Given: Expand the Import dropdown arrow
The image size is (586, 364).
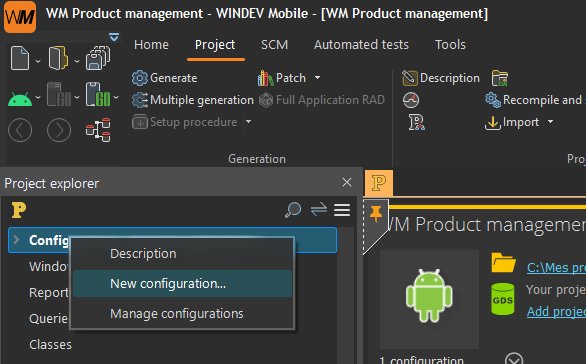Looking at the screenshot, I should coord(550,122).
